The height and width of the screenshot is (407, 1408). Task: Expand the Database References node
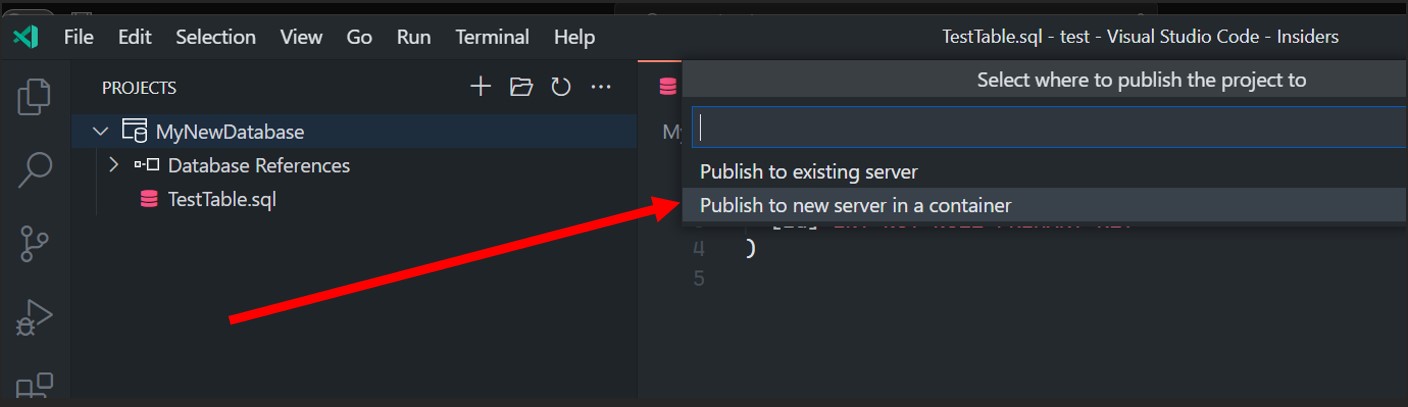(x=114, y=165)
